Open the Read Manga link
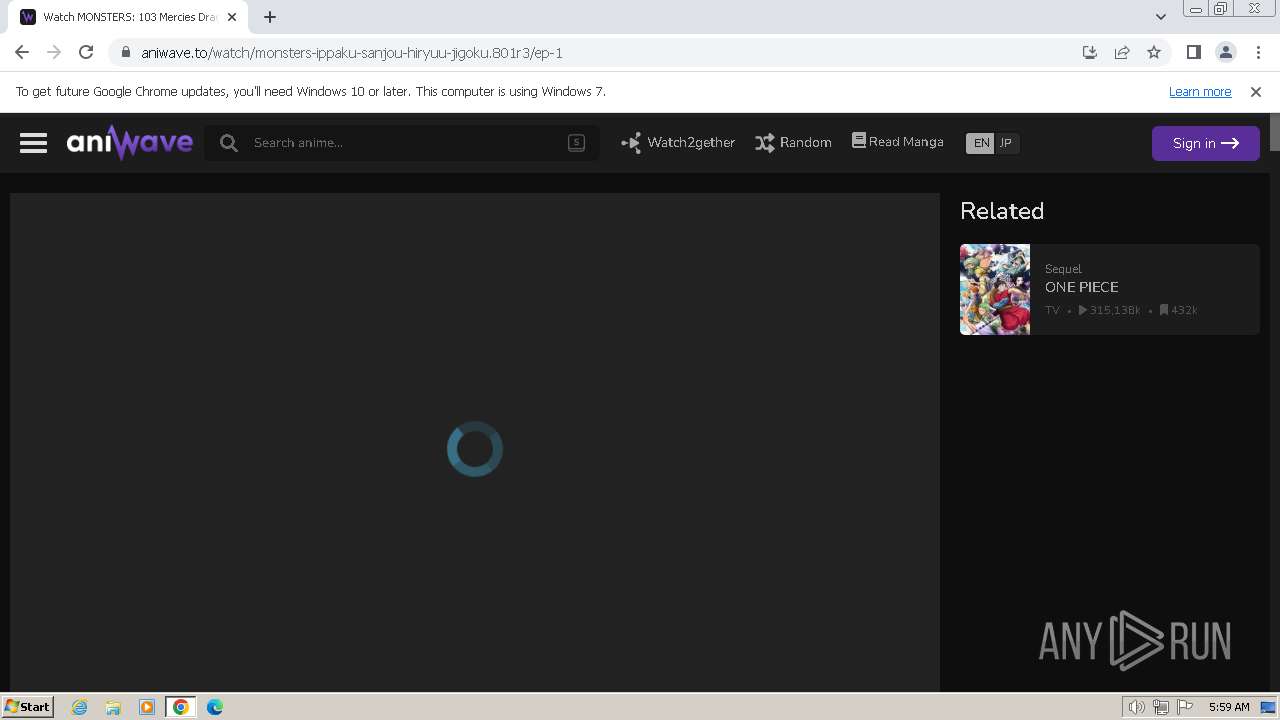This screenshot has width=1280, height=720. 897,142
